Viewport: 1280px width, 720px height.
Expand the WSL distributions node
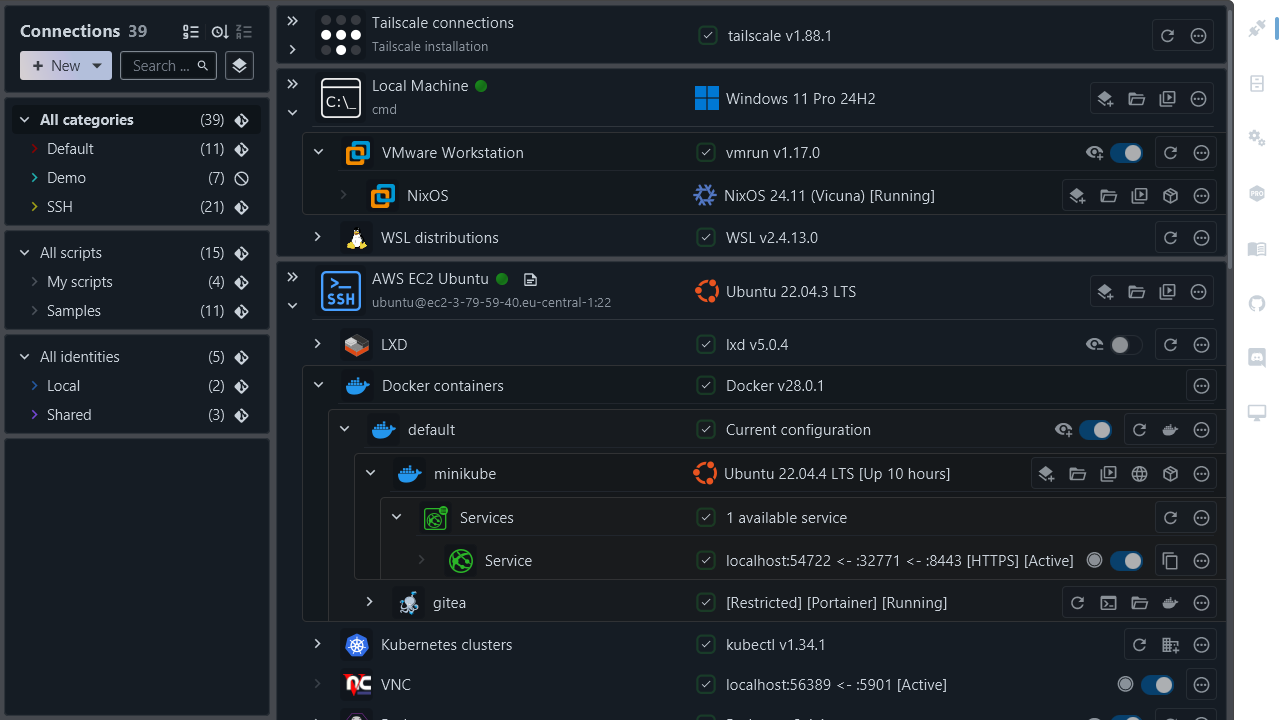[x=317, y=238]
